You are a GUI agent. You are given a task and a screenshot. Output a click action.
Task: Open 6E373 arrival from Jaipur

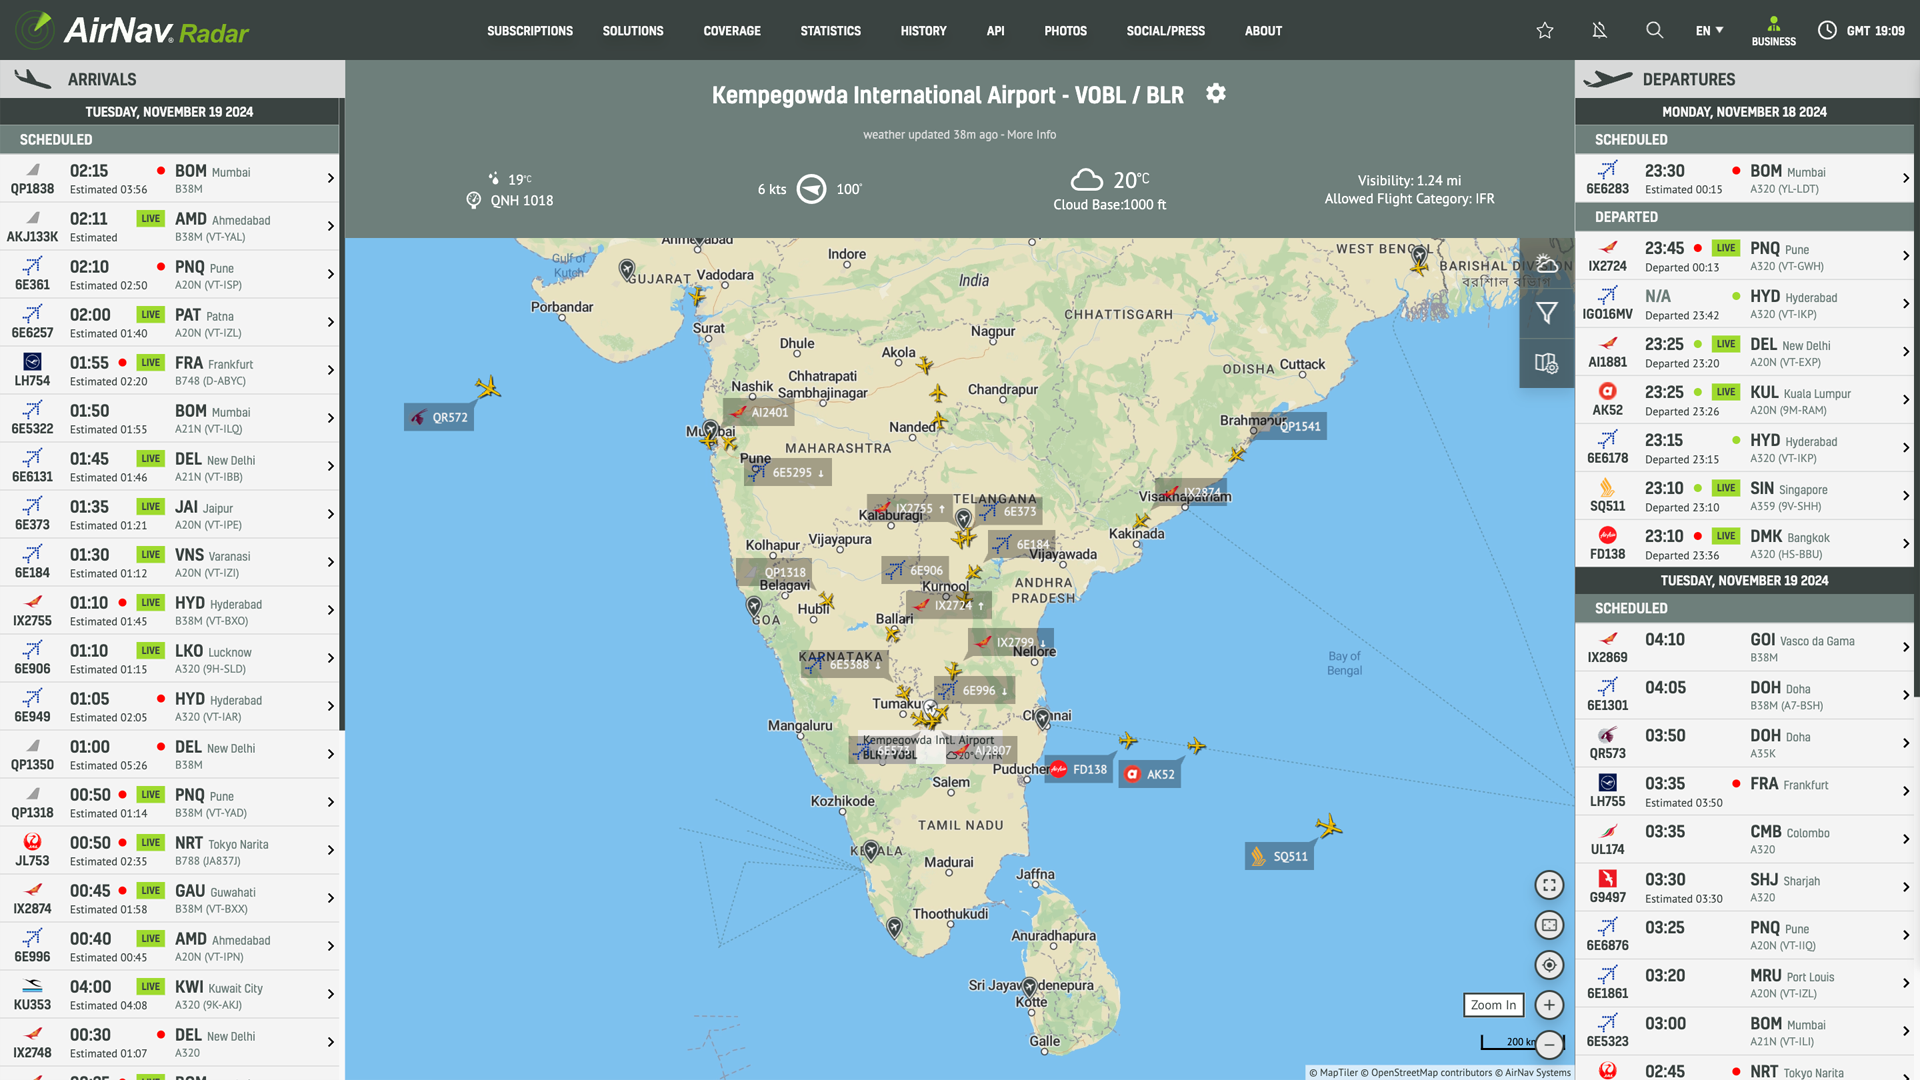(x=170, y=514)
